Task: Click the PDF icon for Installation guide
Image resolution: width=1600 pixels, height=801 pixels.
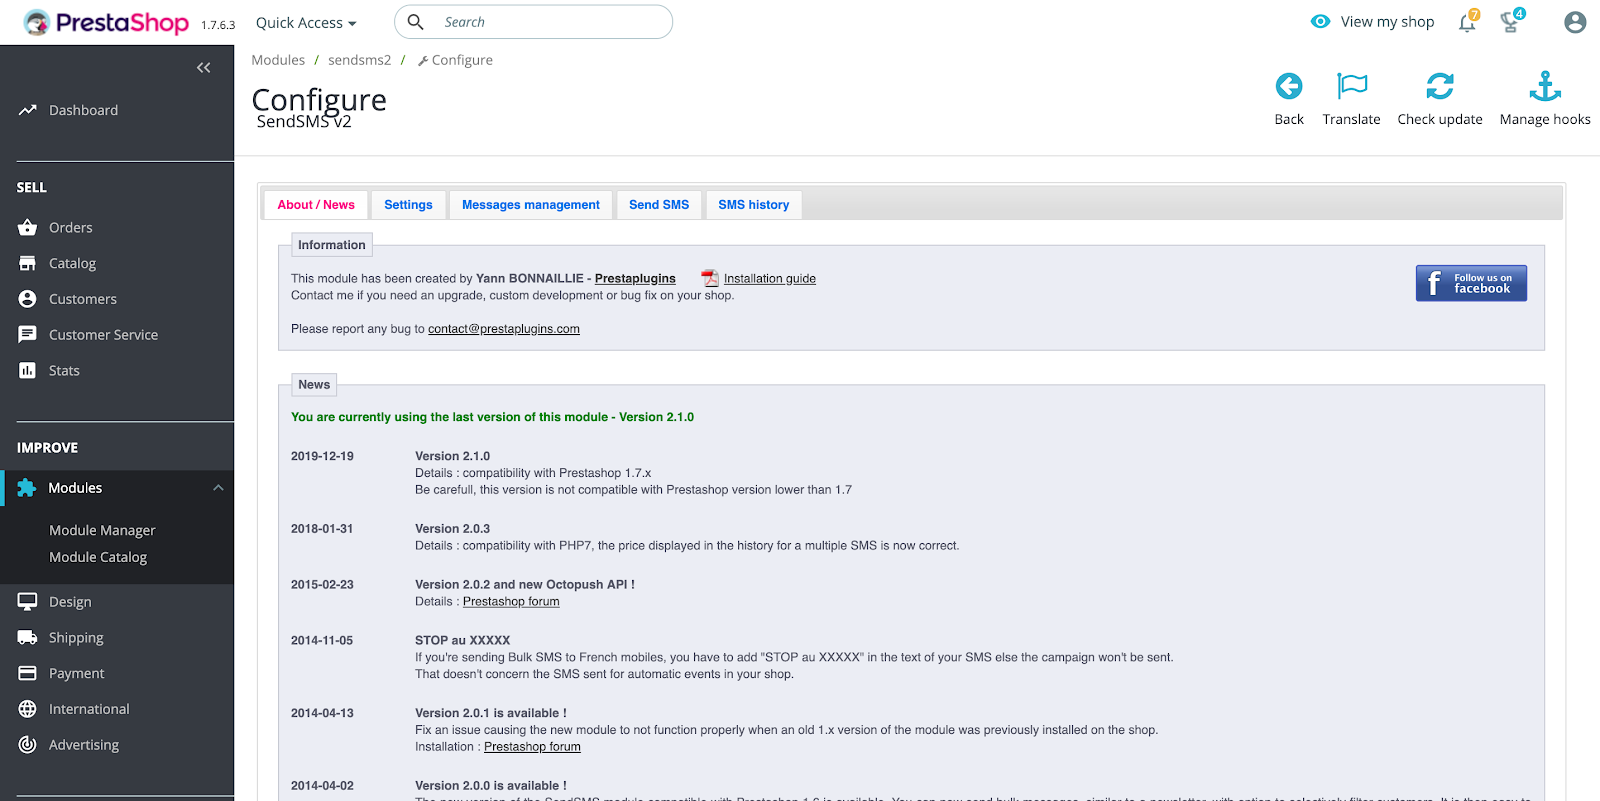Action: coord(710,279)
